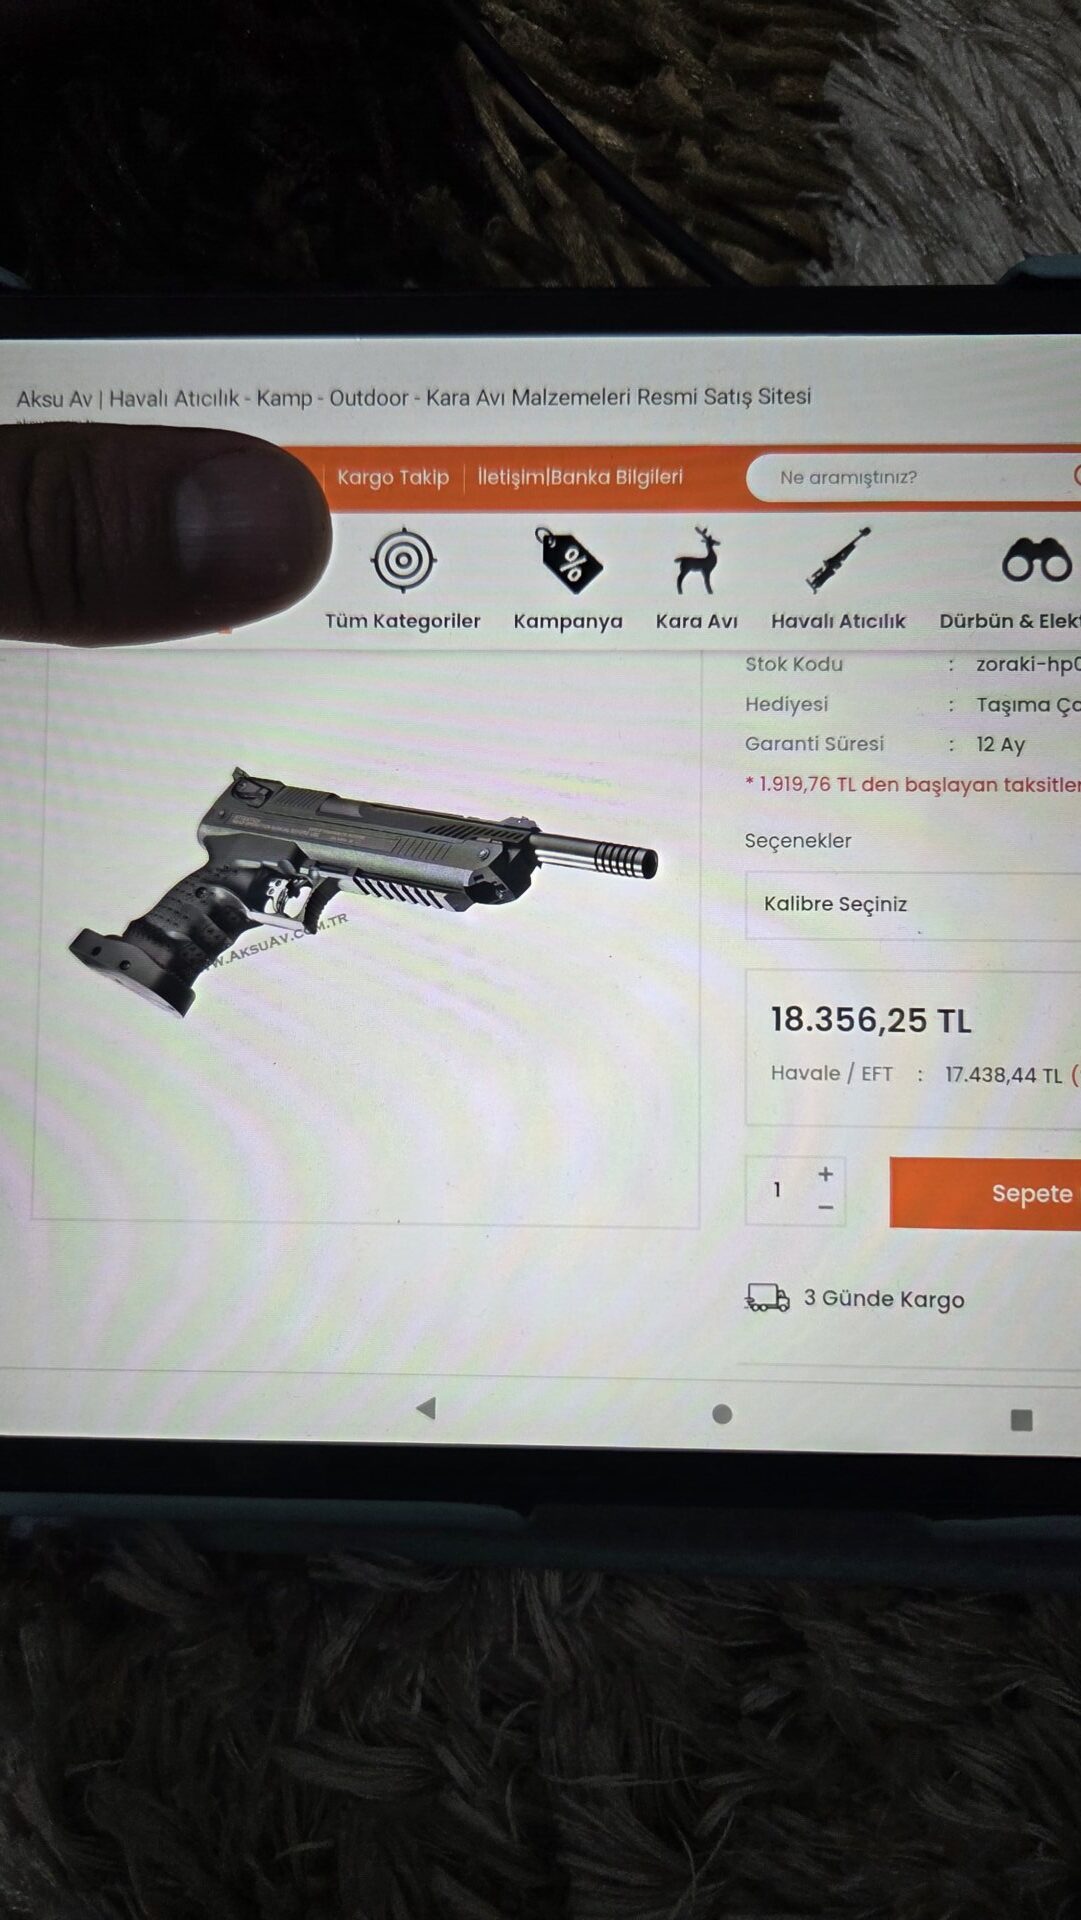The width and height of the screenshot is (1081, 1920).
Task: Tap the Android back triangle
Action: 426,1408
